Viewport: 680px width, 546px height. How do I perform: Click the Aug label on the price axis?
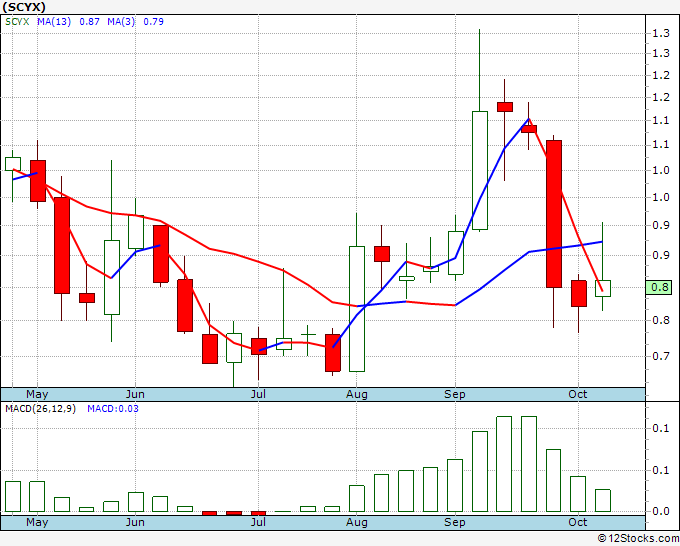point(356,394)
